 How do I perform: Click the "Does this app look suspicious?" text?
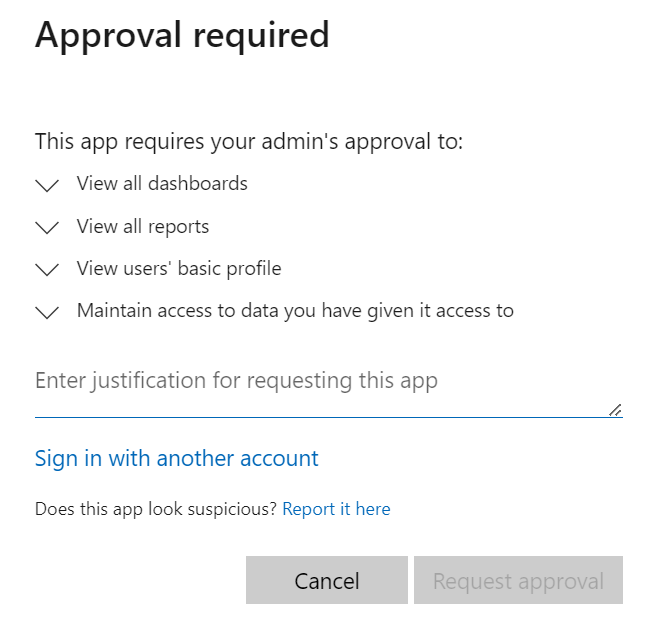pos(156,509)
